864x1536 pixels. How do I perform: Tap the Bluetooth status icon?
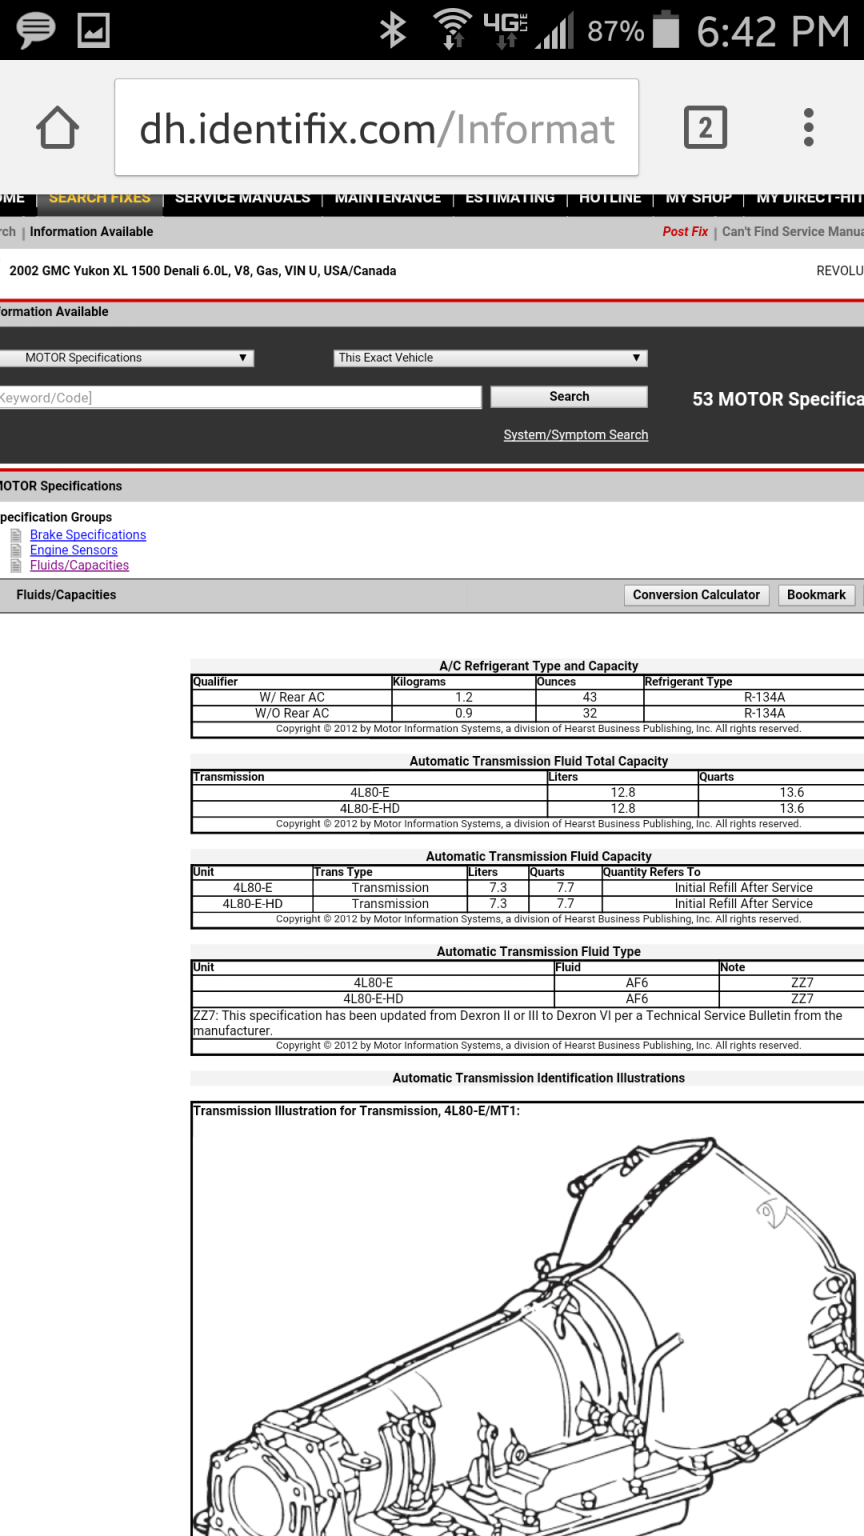pos(392,31)
